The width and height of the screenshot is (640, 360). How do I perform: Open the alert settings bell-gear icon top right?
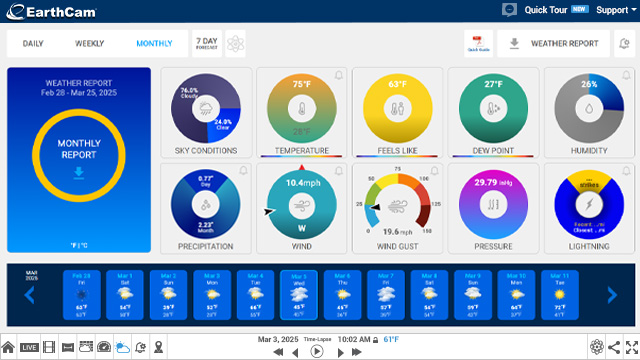pyautogui.click(x=624, y=44)
